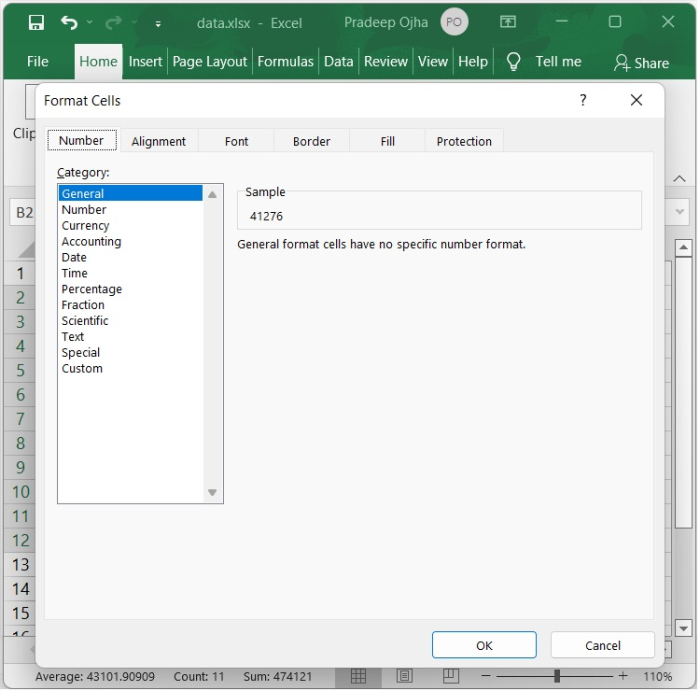The image size is (700, 691).
Task: Open the Border tab
Action: [x=311, y=141]
